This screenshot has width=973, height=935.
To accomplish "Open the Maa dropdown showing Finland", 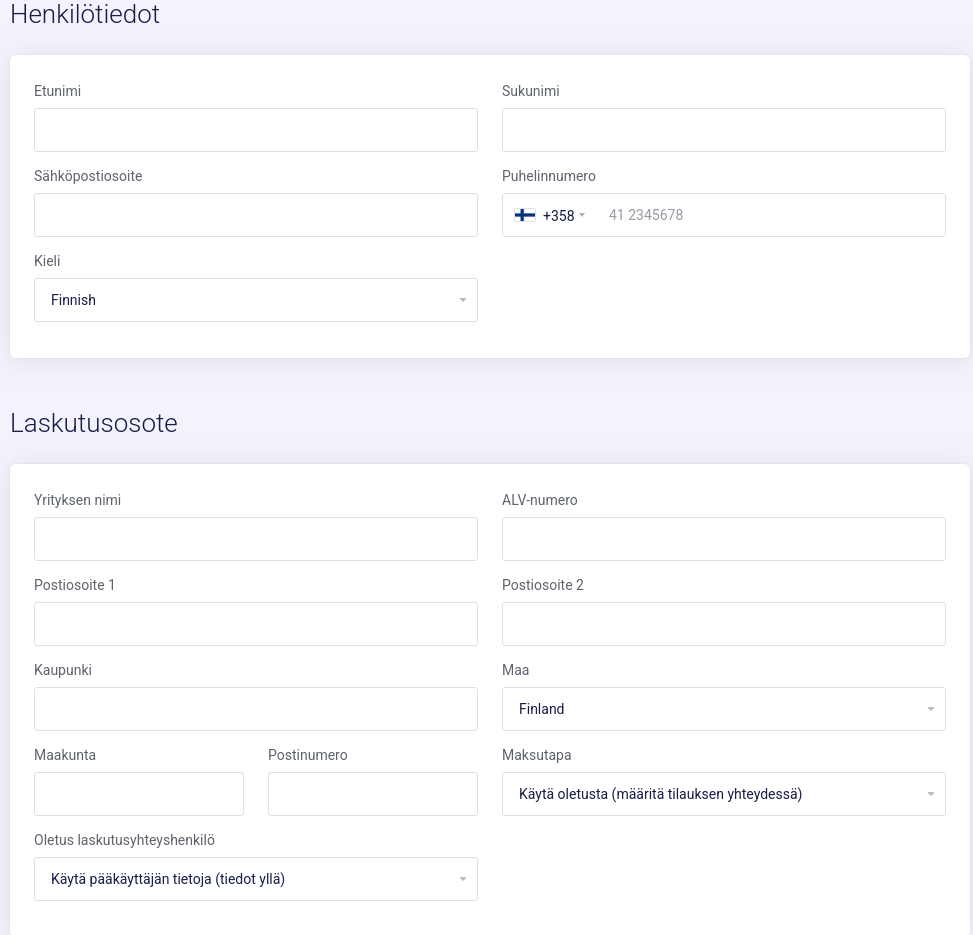I will pyautogui.click(x=724, y=709).
